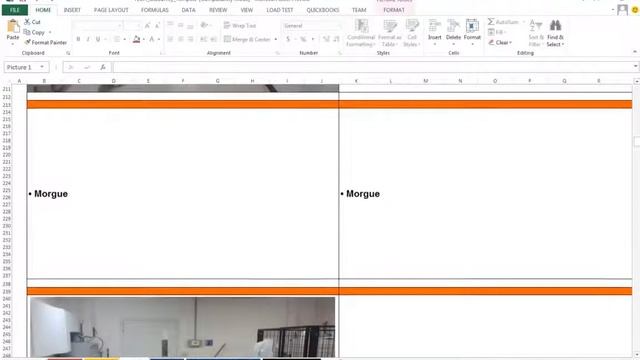
Task: Copy the selection using the Copy button
Action: pos(34,32)
